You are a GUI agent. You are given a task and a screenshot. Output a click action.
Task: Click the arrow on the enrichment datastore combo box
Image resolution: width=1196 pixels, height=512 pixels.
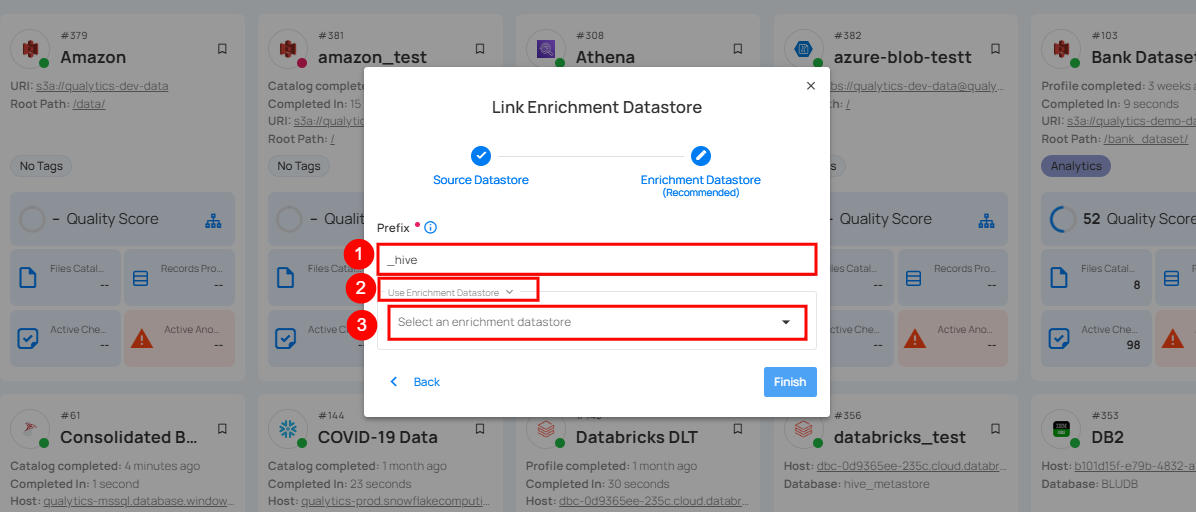(786, 323)
